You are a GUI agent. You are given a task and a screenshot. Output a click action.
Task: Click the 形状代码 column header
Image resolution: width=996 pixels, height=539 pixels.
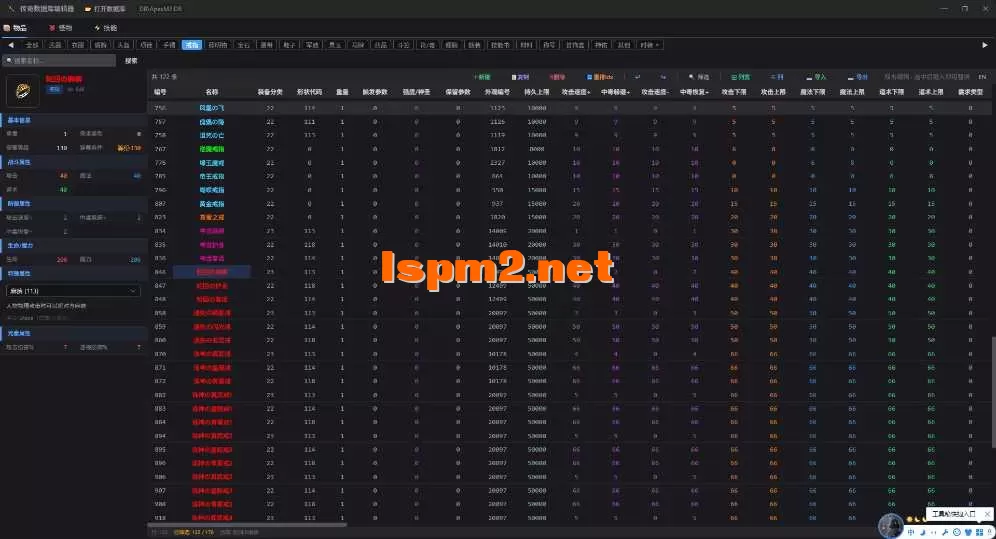click(x=309, y=92)
